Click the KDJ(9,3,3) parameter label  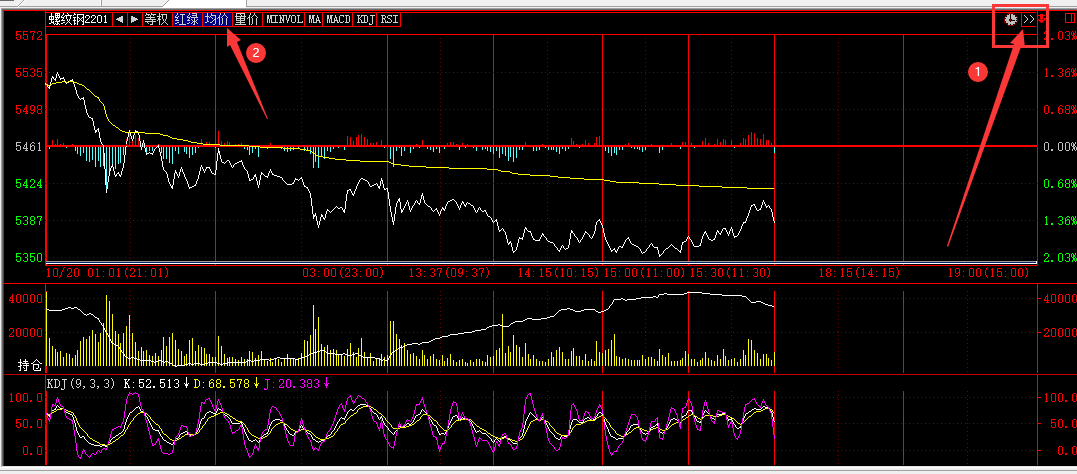80,384
